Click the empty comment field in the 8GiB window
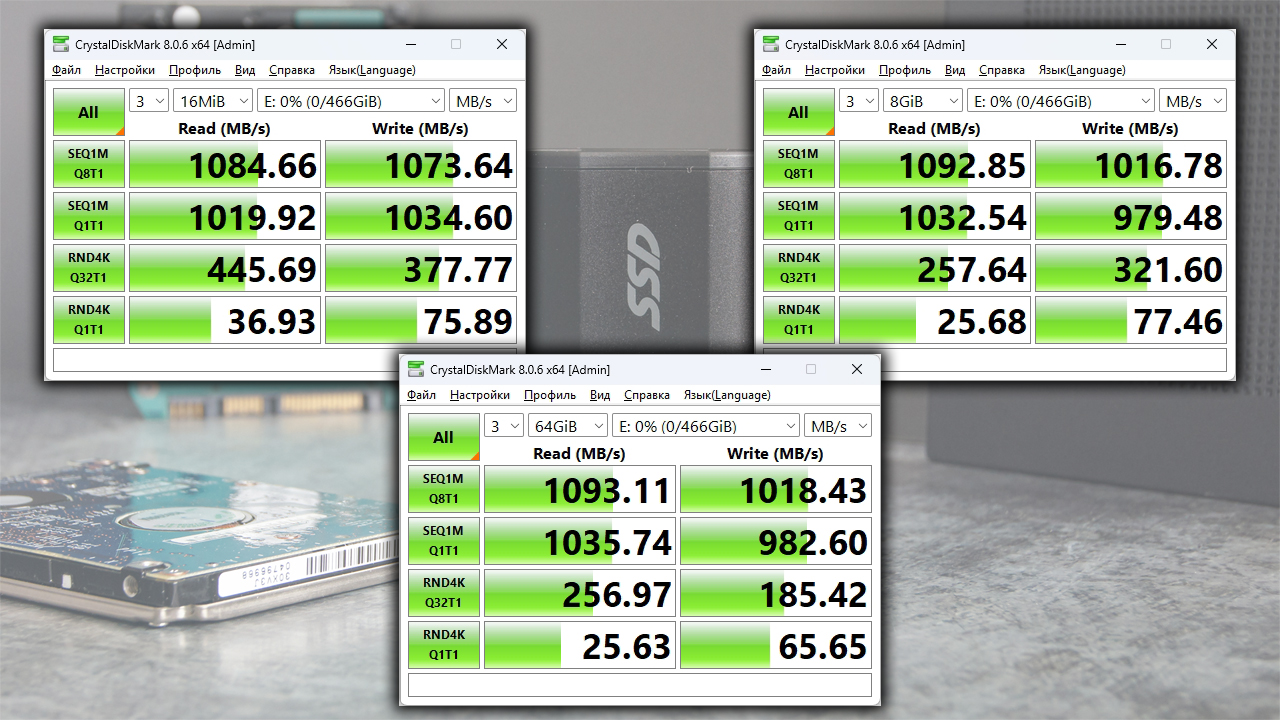Viewport: 1280px width, 720px height. pyautogui.click(x=995, y=360)
